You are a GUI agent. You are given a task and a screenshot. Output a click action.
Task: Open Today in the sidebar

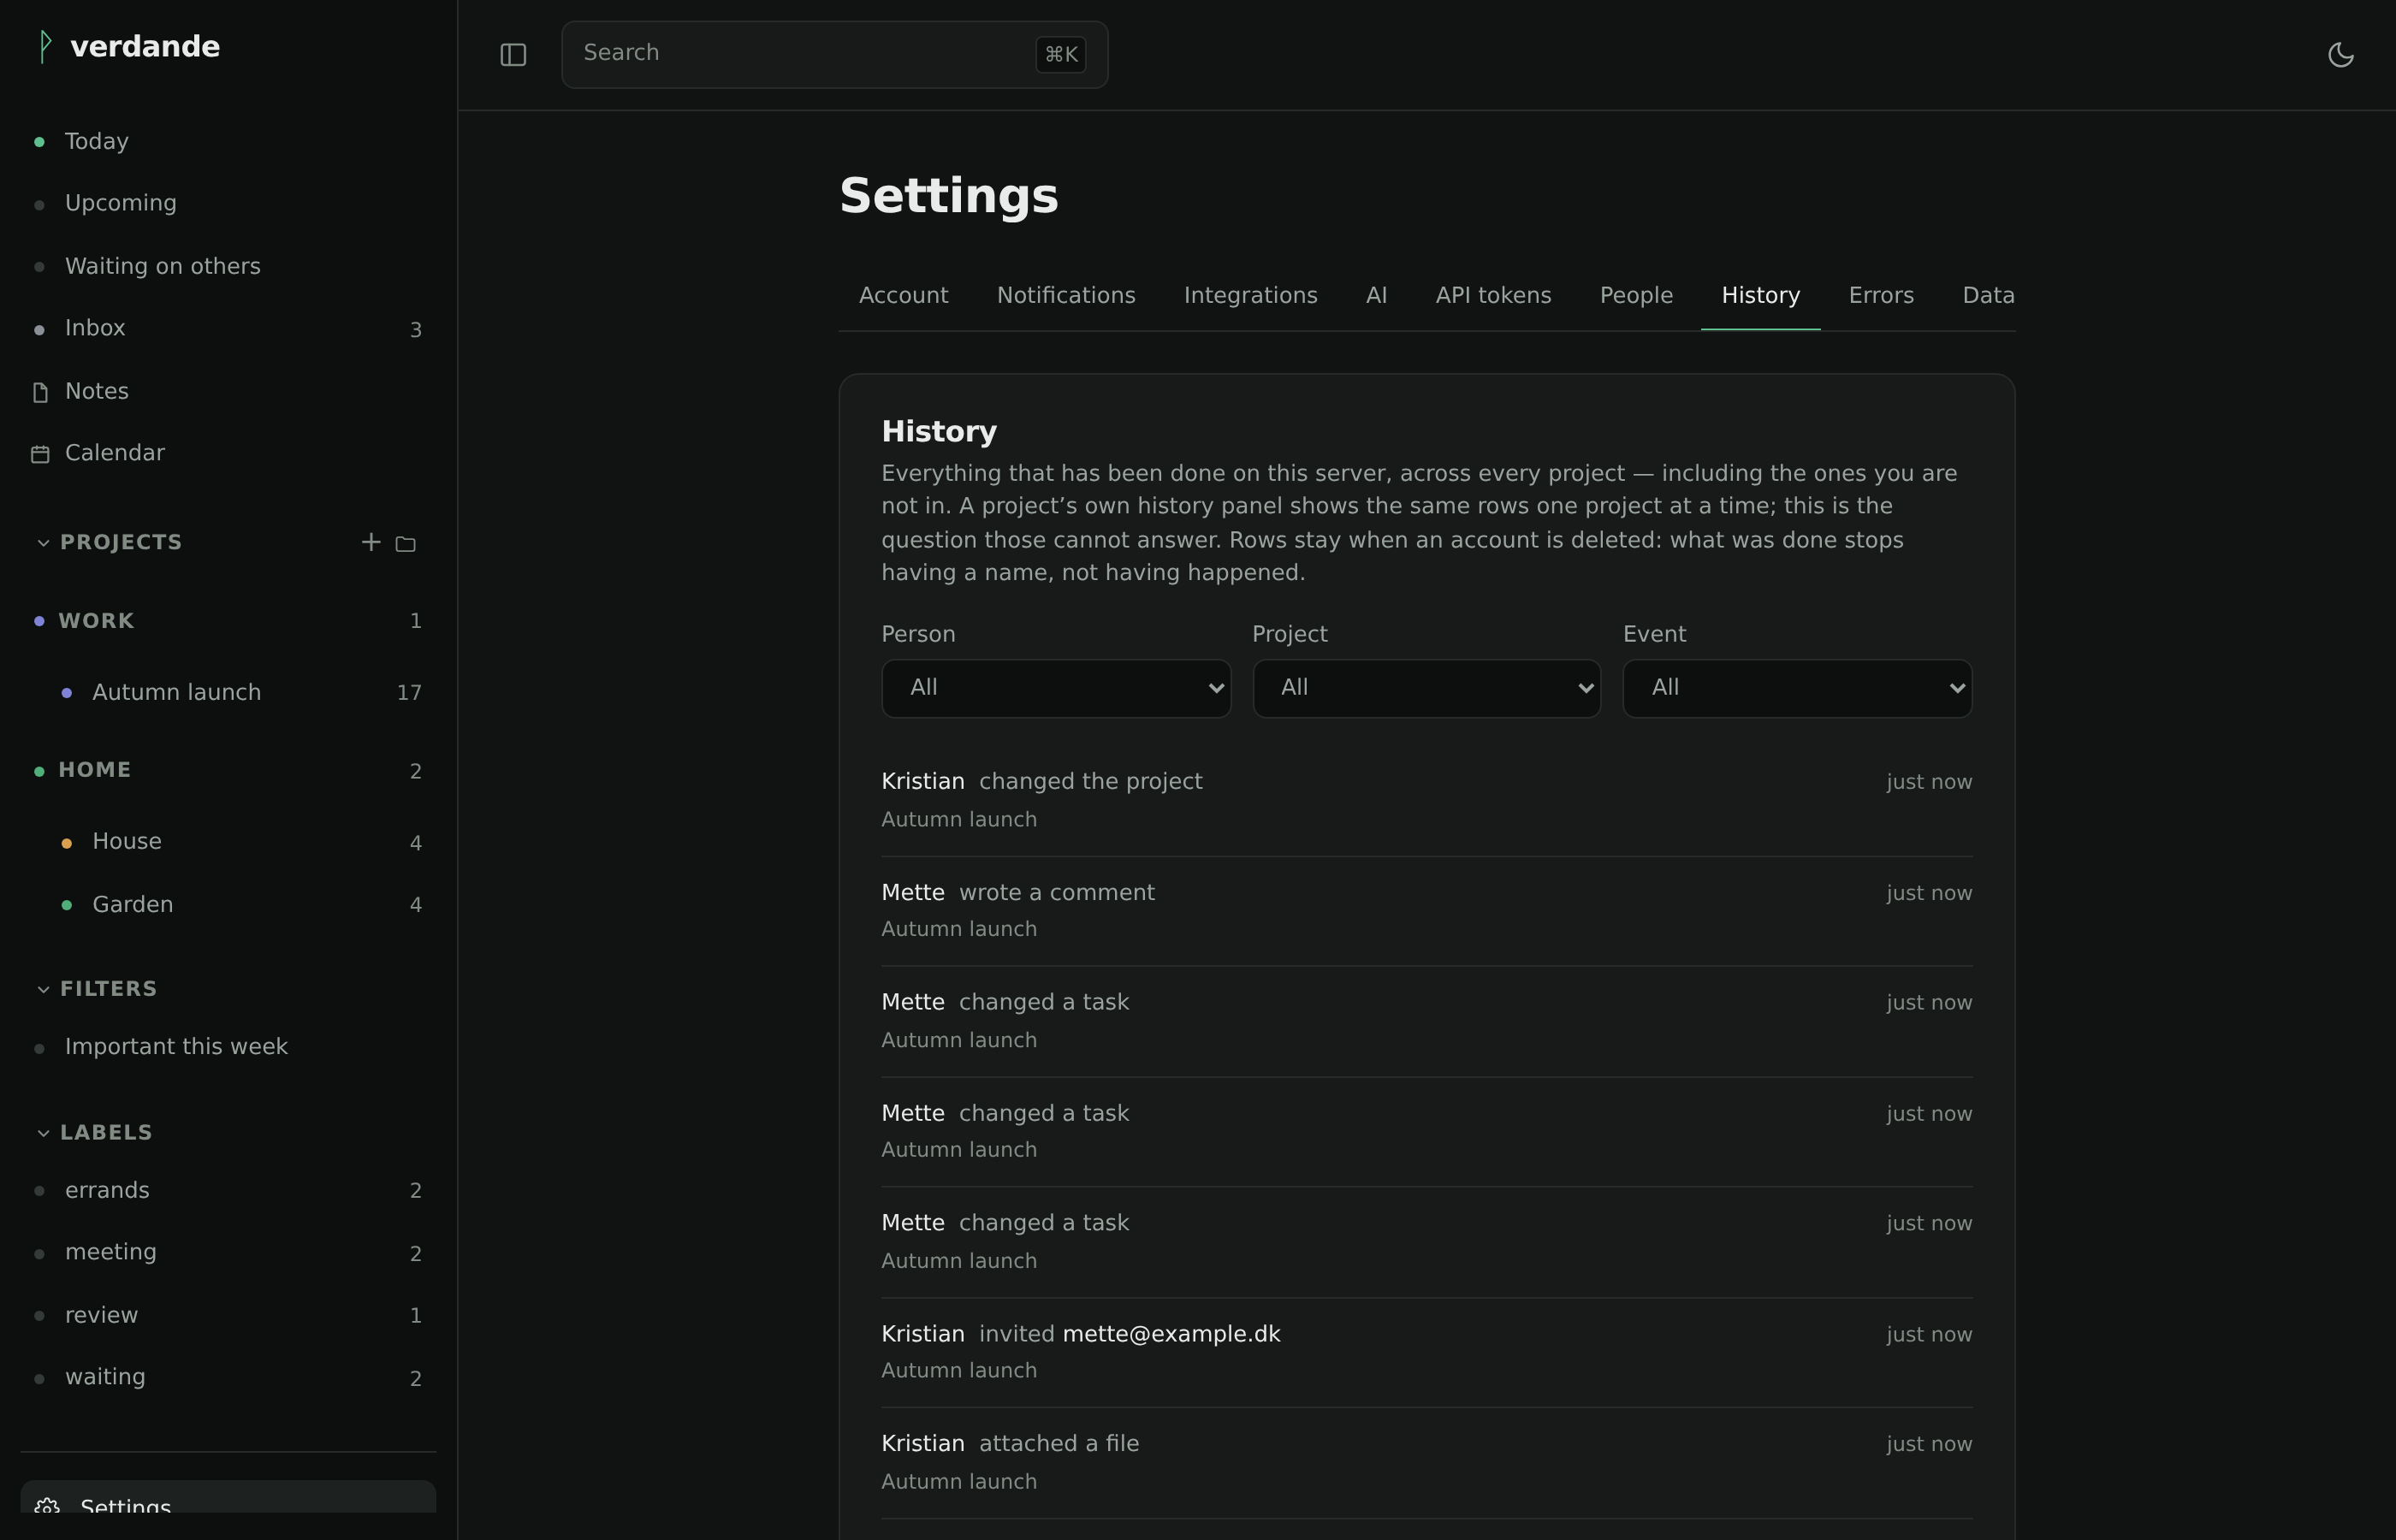pyautogui.click(x=228, y=142)
